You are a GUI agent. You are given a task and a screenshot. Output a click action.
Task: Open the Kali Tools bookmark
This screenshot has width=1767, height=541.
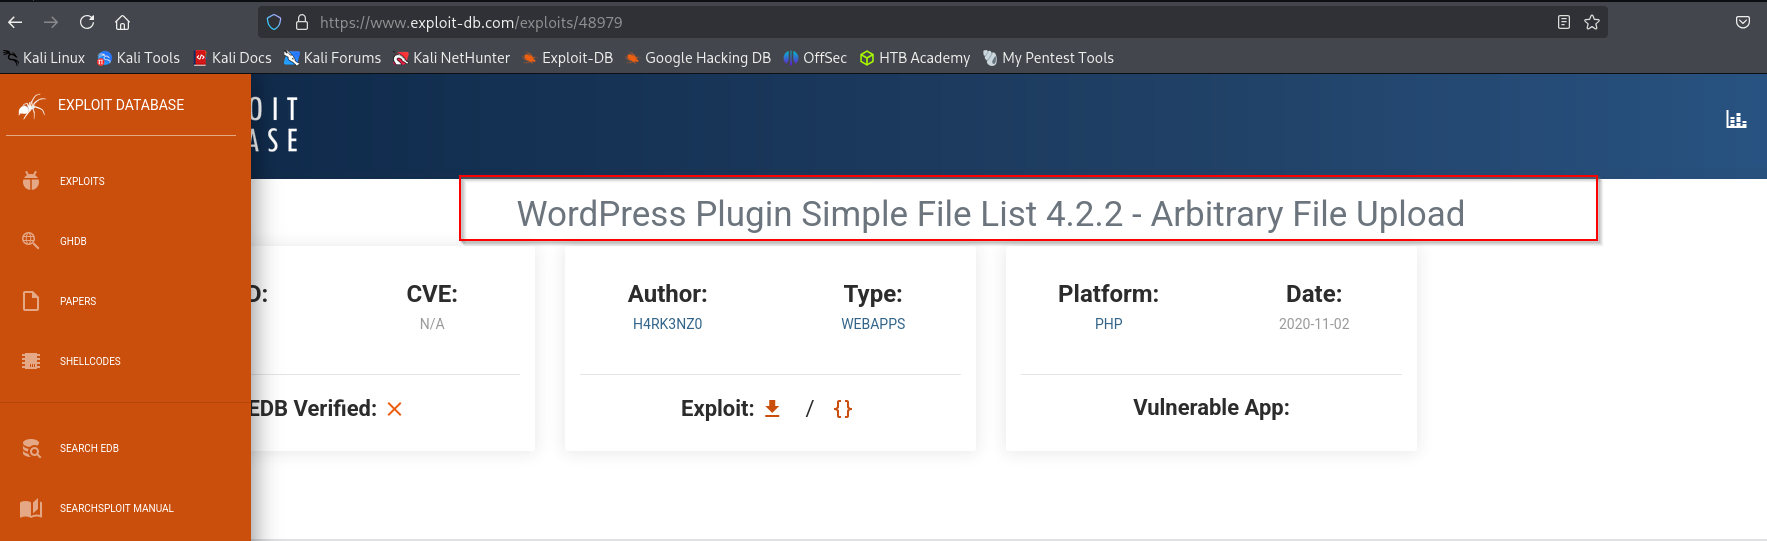[139, 58]
